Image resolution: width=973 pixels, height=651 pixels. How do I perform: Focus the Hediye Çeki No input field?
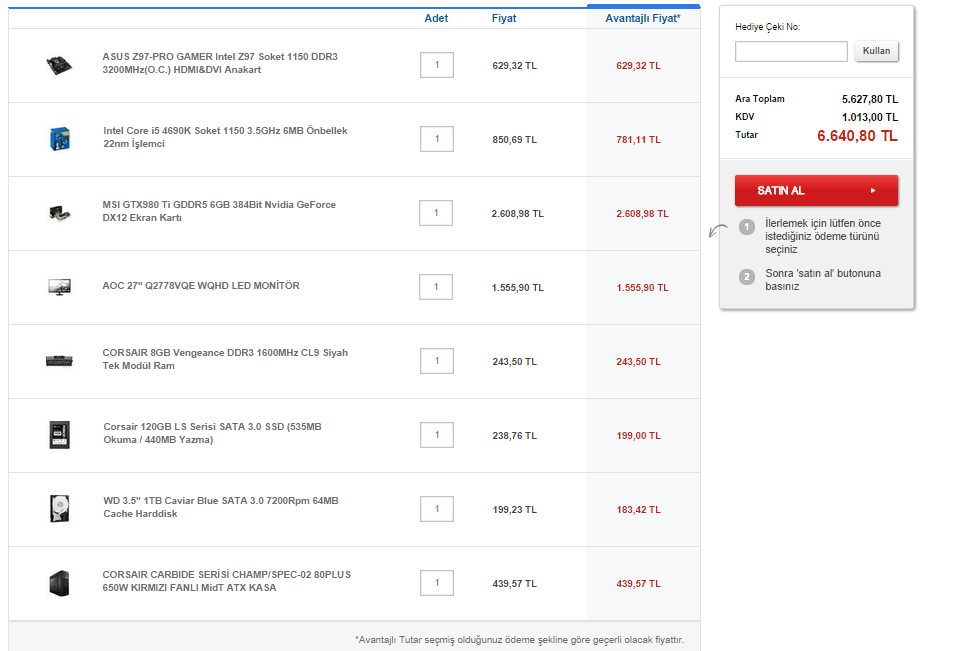[791, 52]
